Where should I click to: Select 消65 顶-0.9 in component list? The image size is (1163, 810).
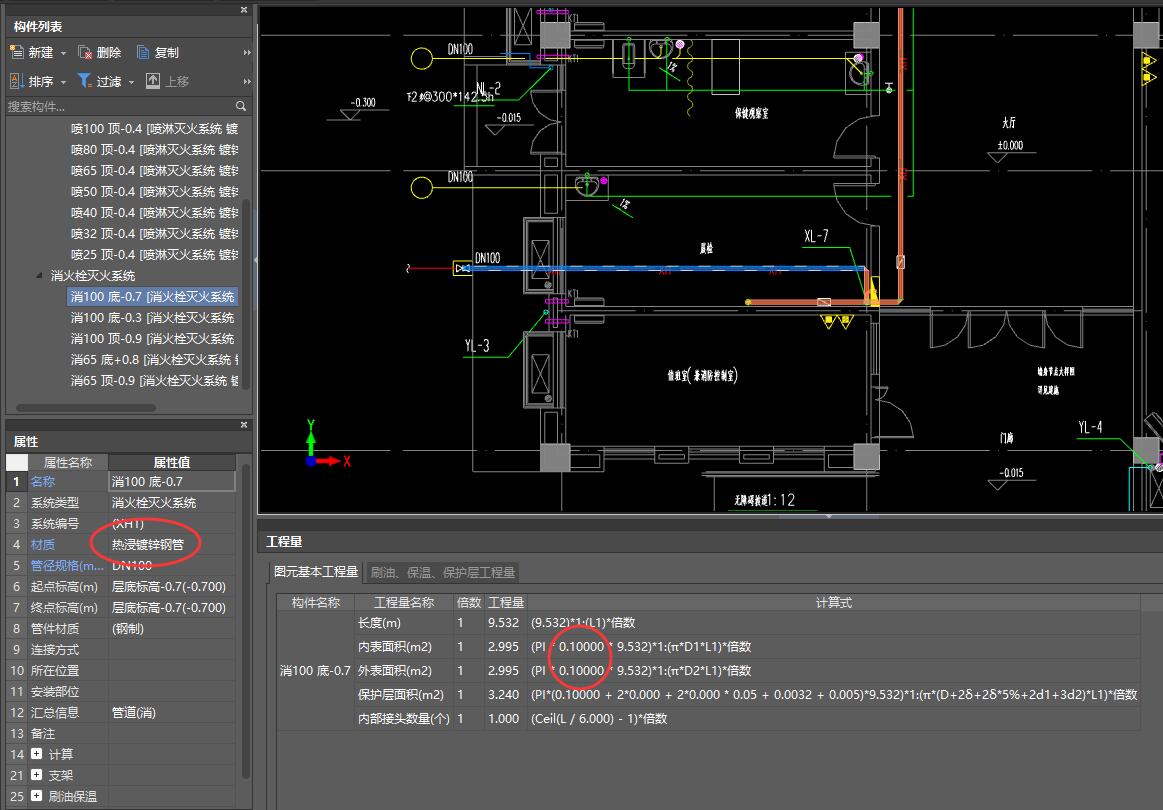click(x=154, y=381)
